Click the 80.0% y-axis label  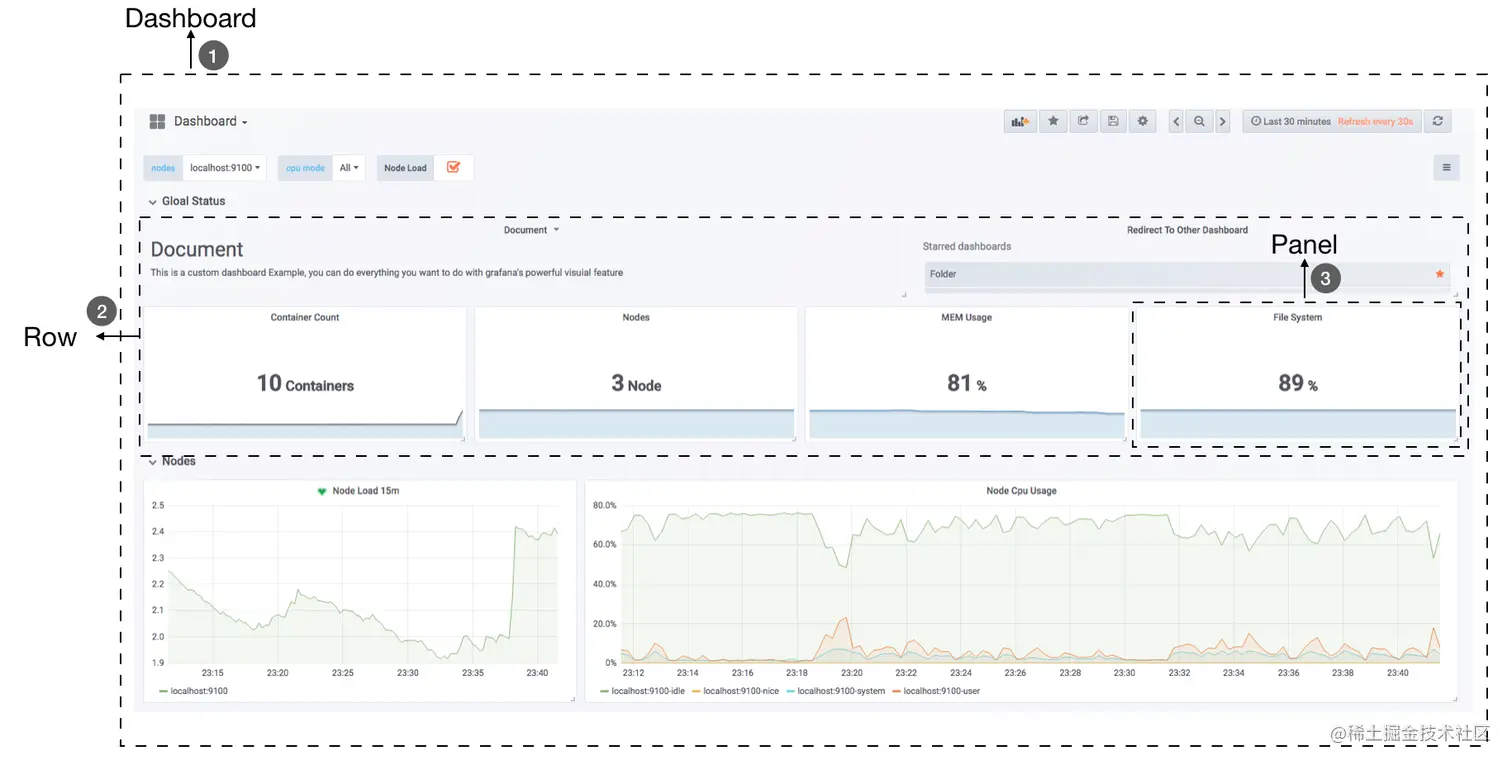pos(604,506)
